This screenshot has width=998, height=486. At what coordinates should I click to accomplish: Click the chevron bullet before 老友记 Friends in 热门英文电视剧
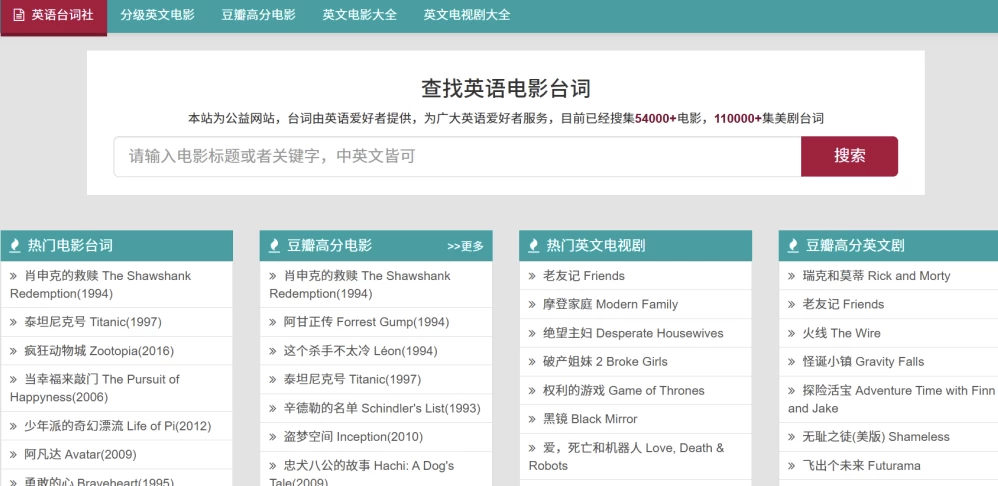pyautogui.click(x=533, y=276)
